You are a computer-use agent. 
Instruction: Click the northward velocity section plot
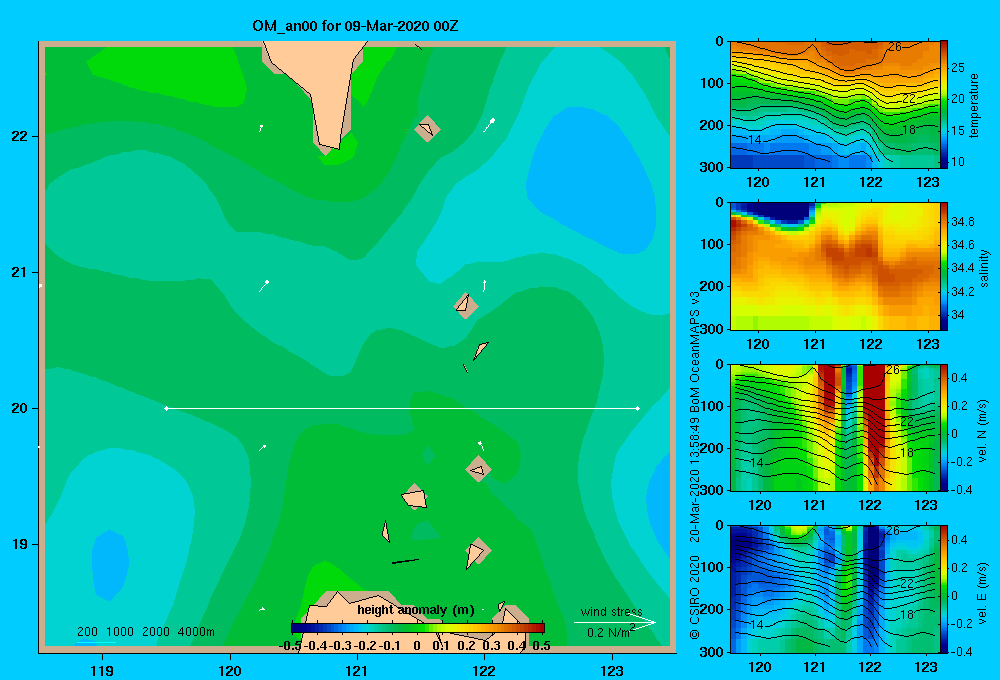pyautogui.click(x=835, y=427)
